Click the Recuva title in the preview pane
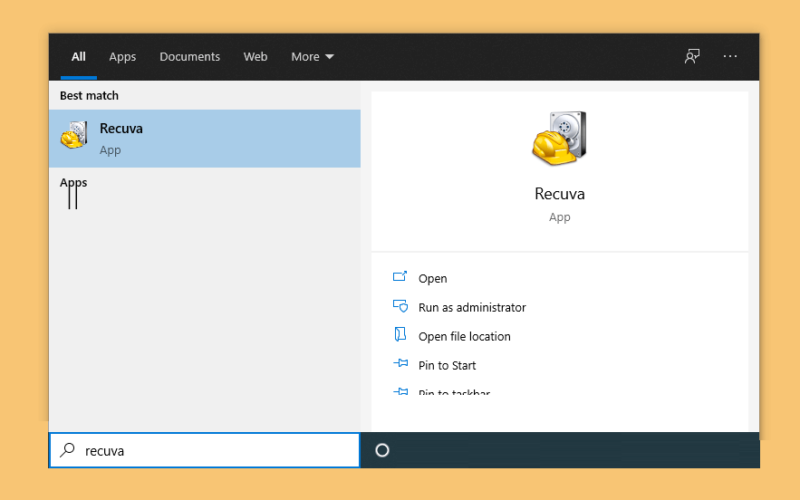This screenshot has height=500, width=800. (x=559, y=194)
